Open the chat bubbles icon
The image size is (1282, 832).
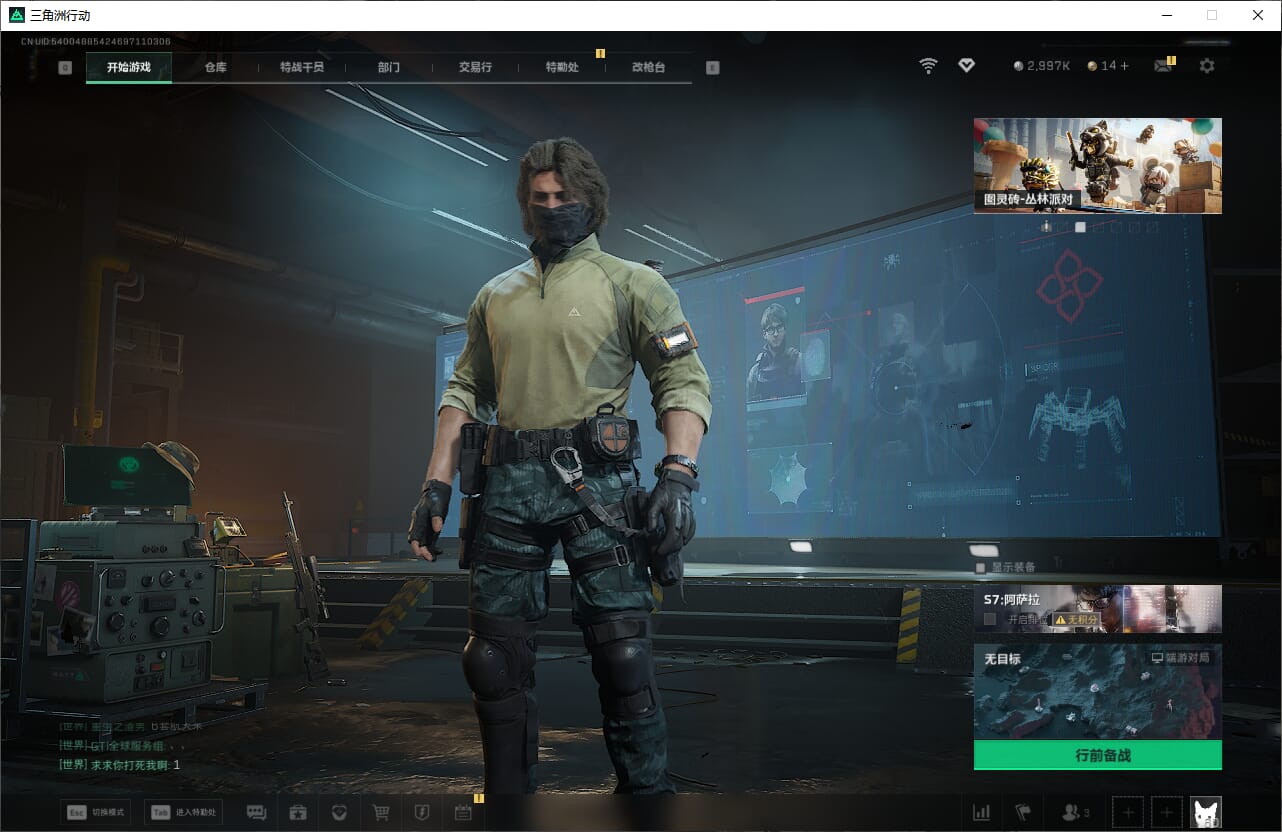(x=256, y=812)
